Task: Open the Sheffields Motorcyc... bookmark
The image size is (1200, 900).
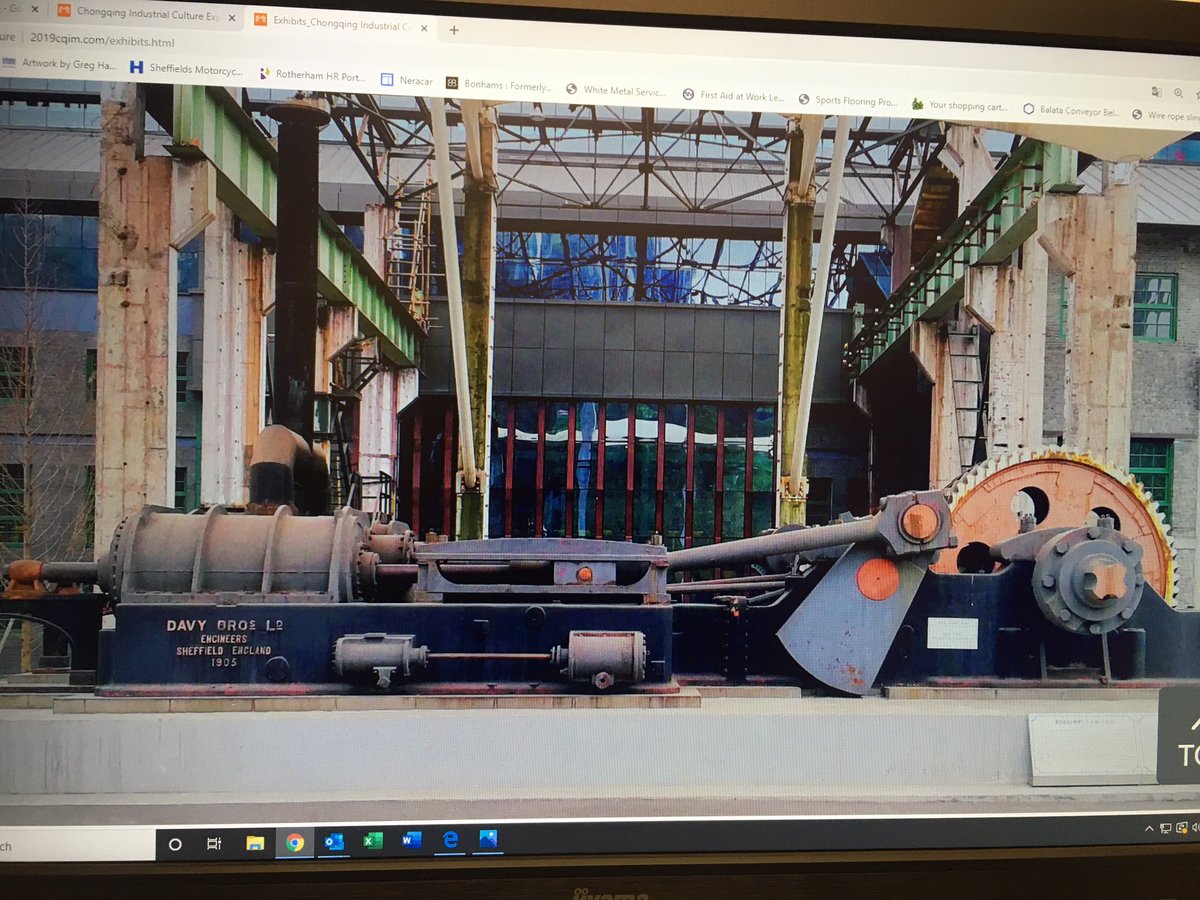Action: 187,69
